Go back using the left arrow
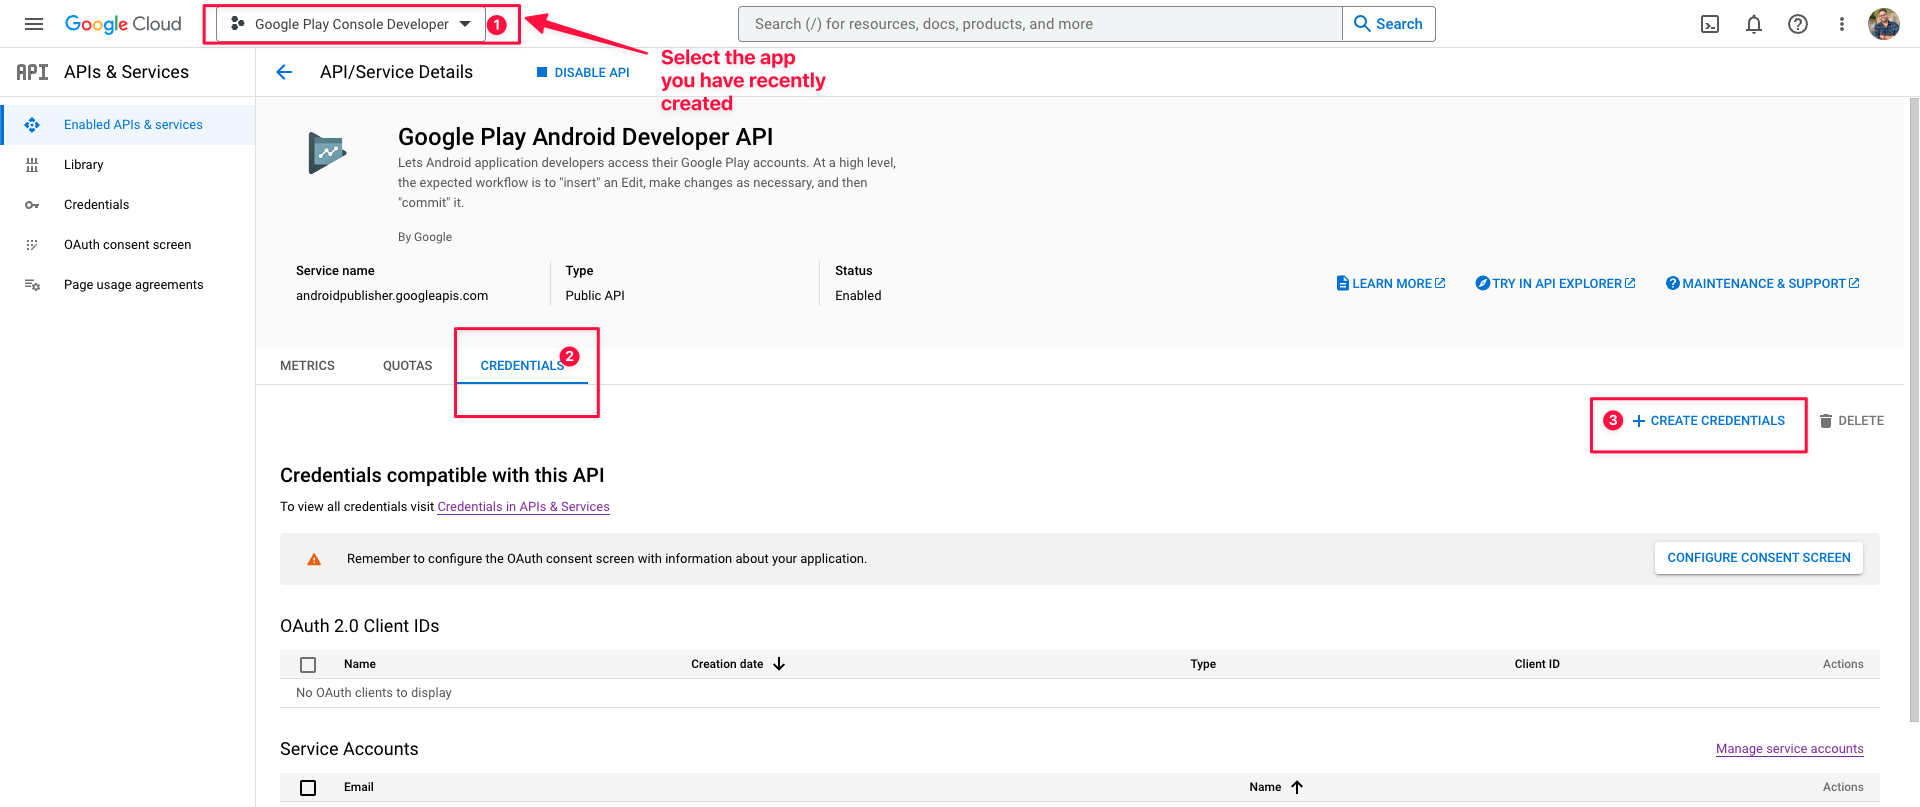This screenshot has height=807, width=1920. [284, 72]
